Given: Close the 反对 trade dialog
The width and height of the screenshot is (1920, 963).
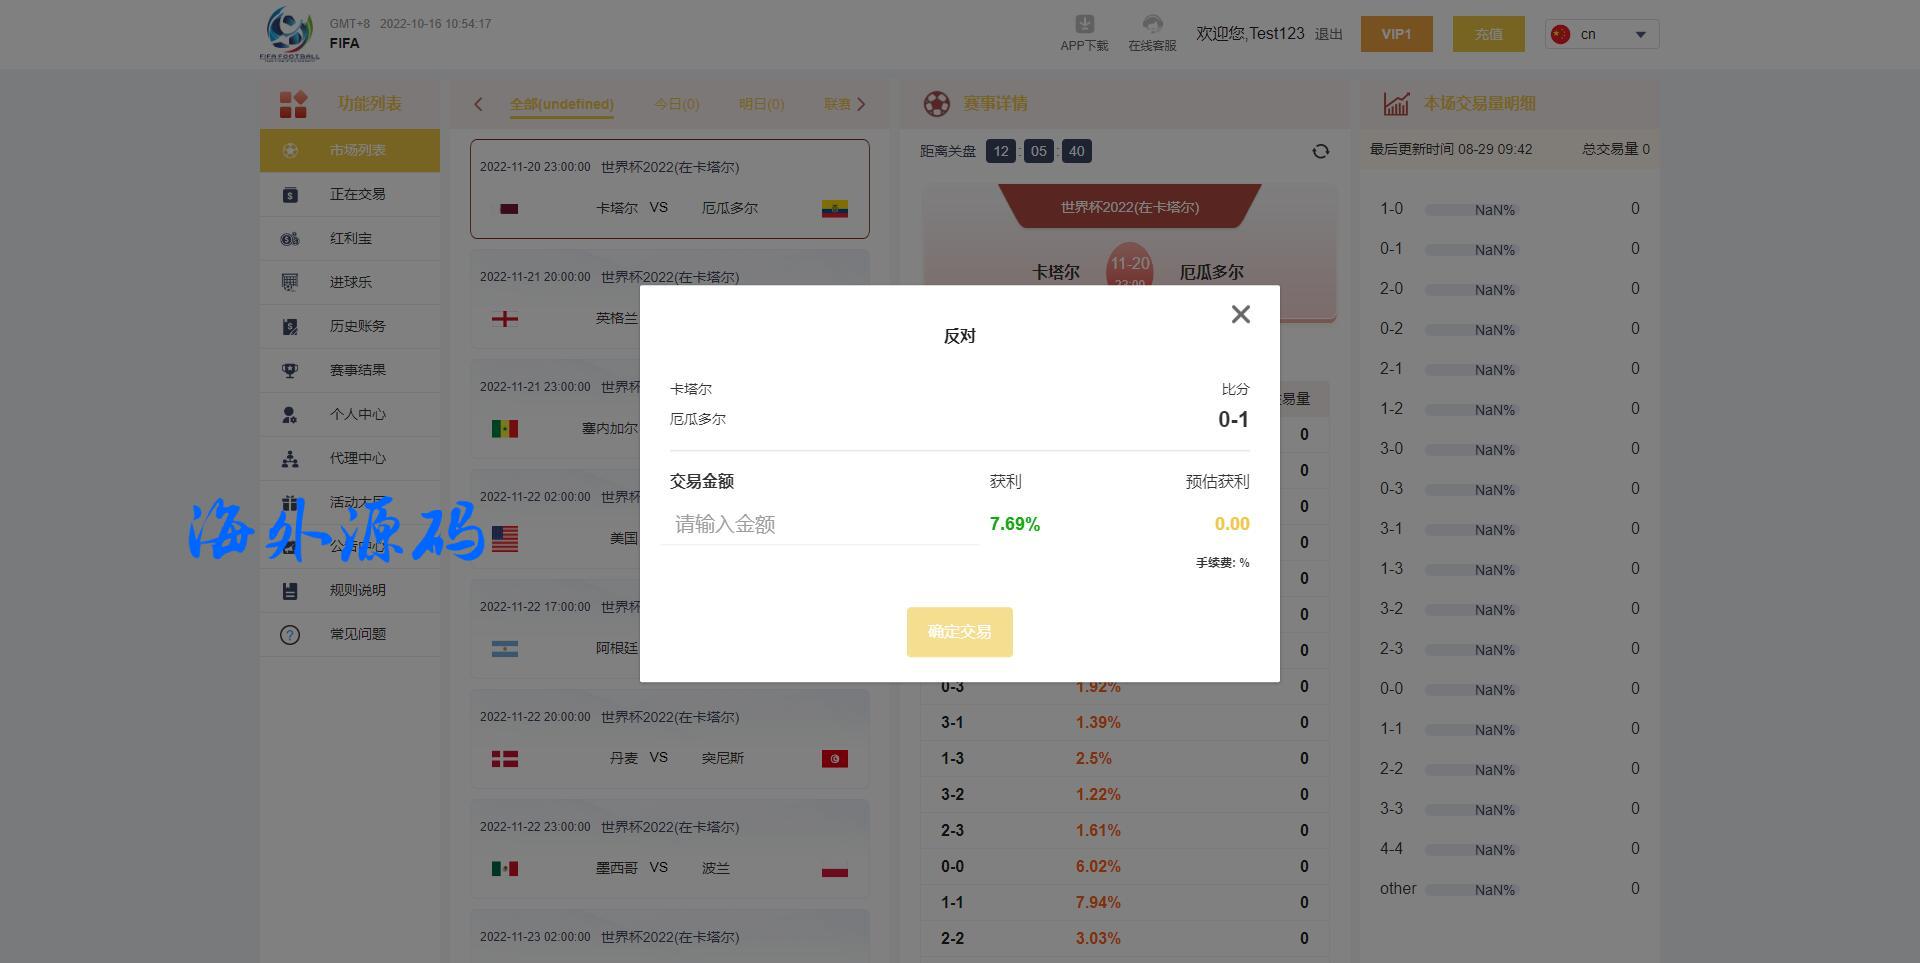Looking at the screenshot, I should click(x=1240, y=315).
